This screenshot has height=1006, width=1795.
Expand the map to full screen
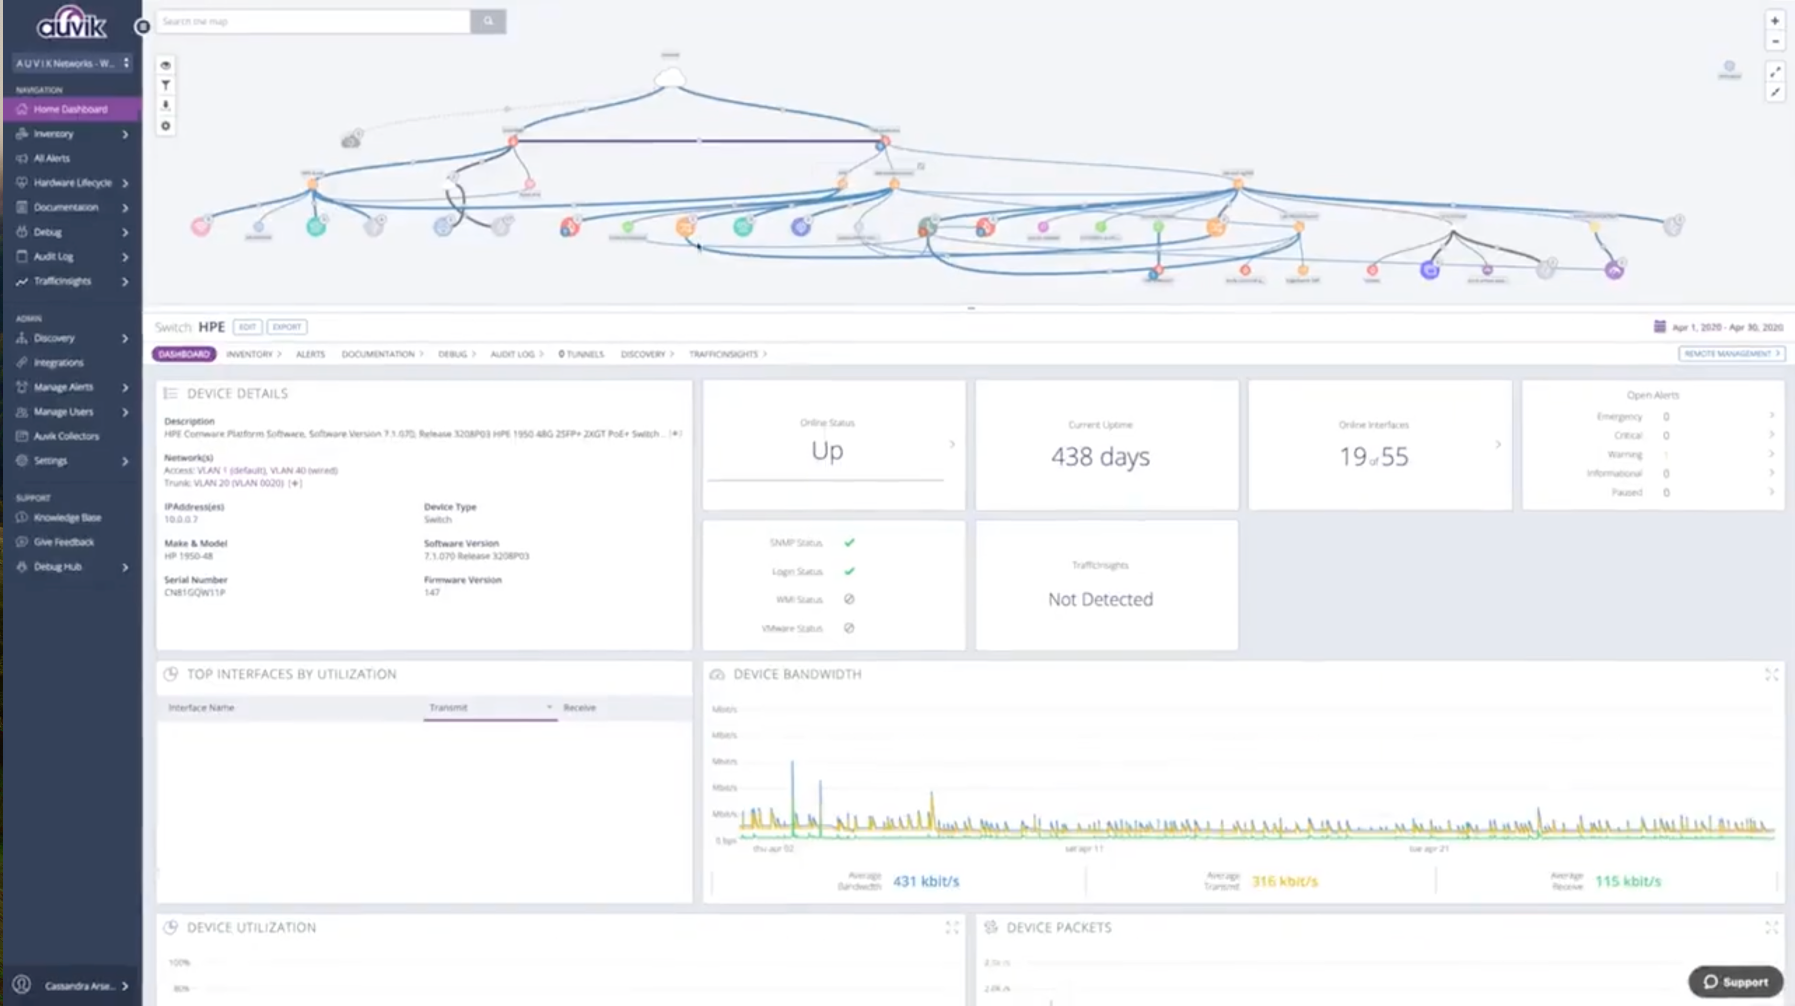pyautogui.click(x=1775, y=72)
